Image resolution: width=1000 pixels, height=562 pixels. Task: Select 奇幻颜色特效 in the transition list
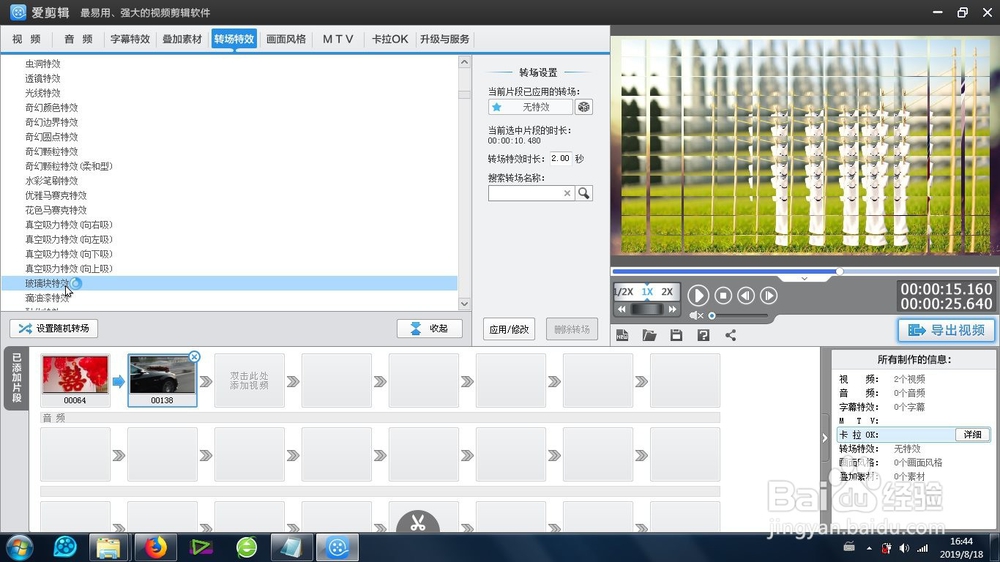pos(52,108)
